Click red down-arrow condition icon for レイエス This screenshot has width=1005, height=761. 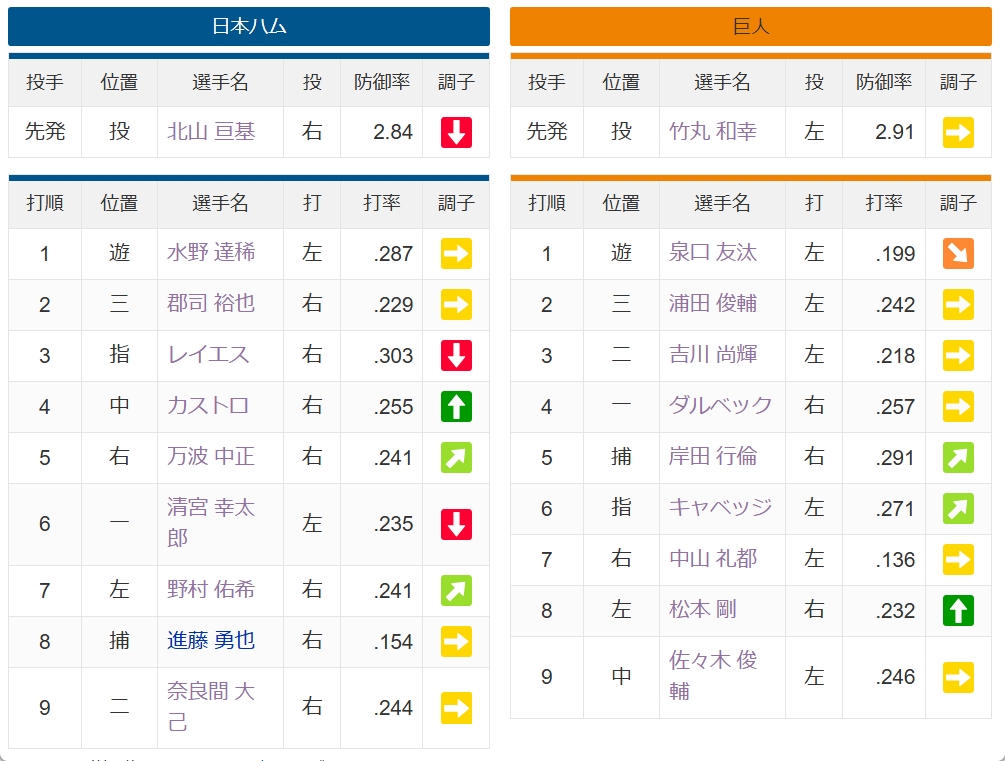[456, 355]
